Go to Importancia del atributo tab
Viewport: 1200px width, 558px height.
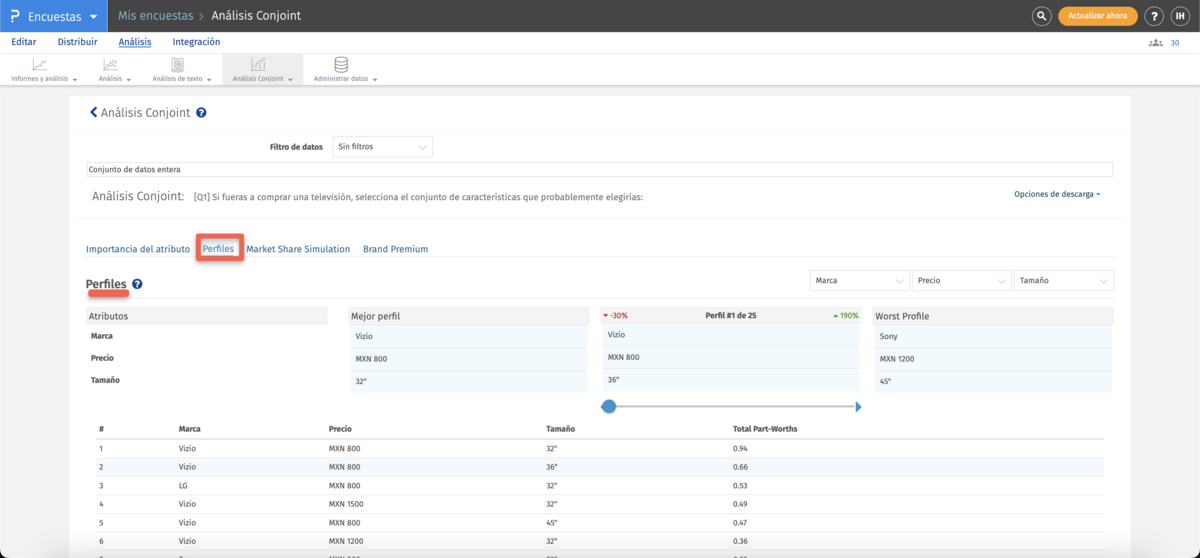(138, 249)
